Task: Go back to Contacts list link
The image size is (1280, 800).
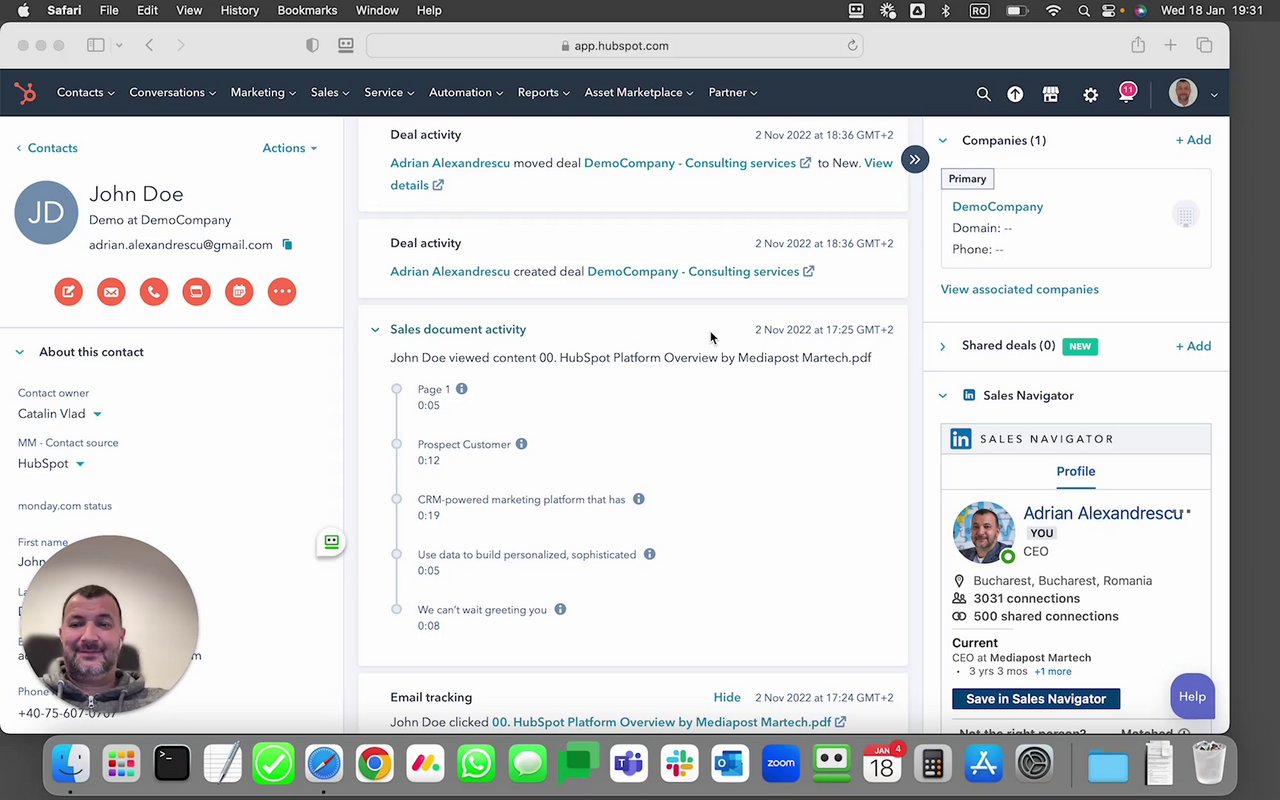Action: 47,148
